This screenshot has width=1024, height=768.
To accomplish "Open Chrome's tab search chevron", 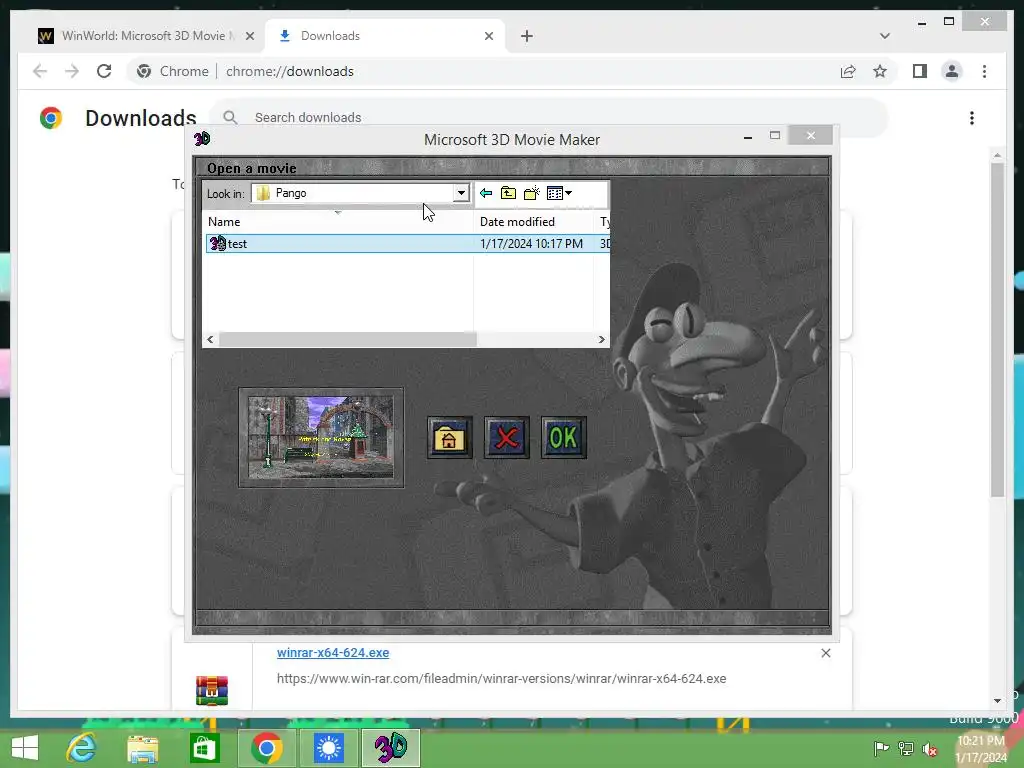I will [884, 36].
